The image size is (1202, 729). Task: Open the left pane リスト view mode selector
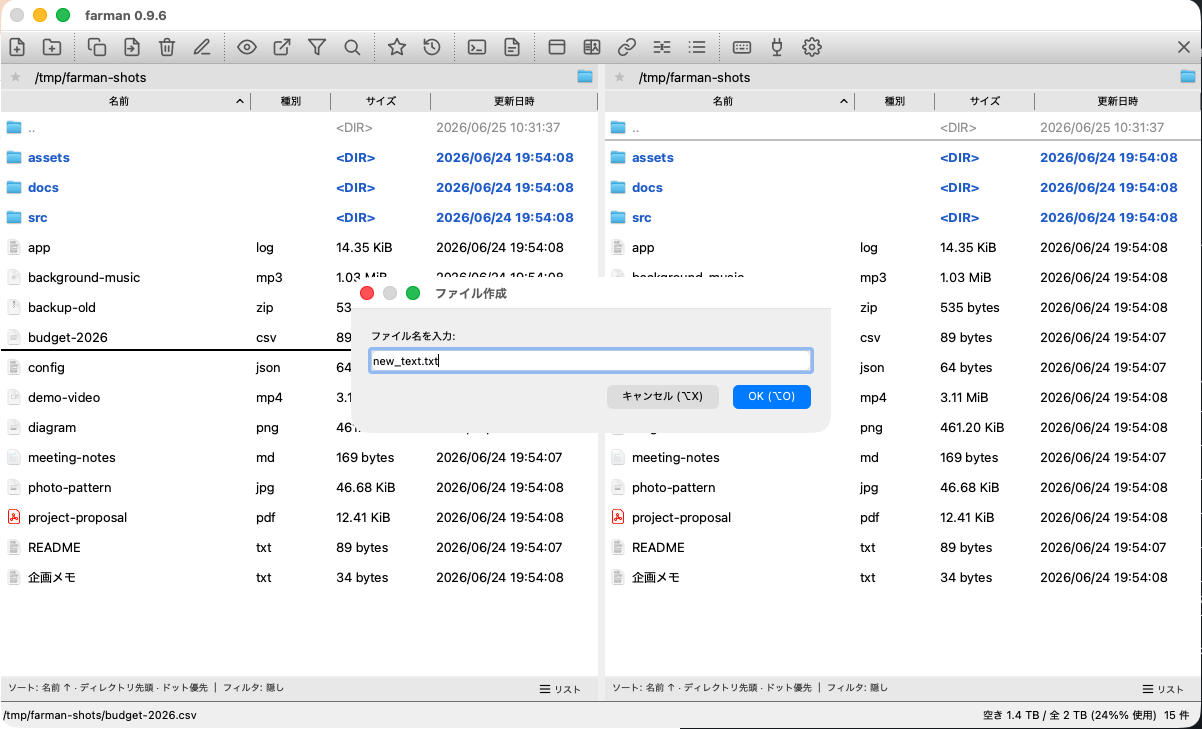pos(561,689)
